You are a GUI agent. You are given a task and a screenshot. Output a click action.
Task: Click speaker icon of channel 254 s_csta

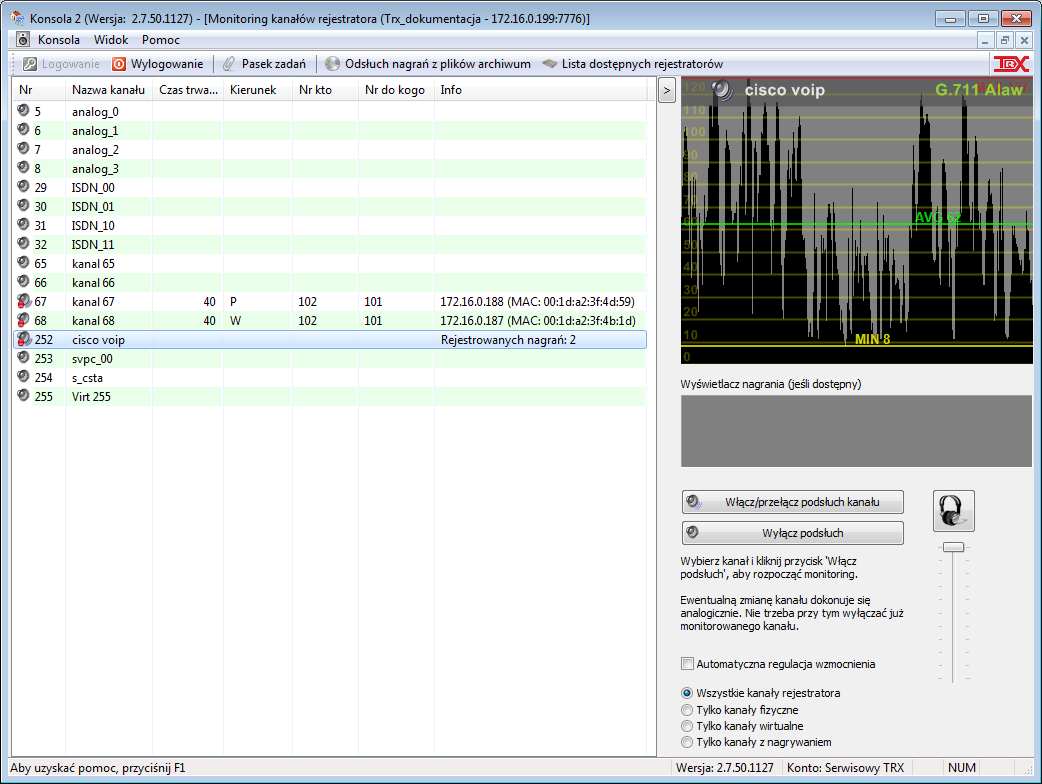click(x=23, y=377)
